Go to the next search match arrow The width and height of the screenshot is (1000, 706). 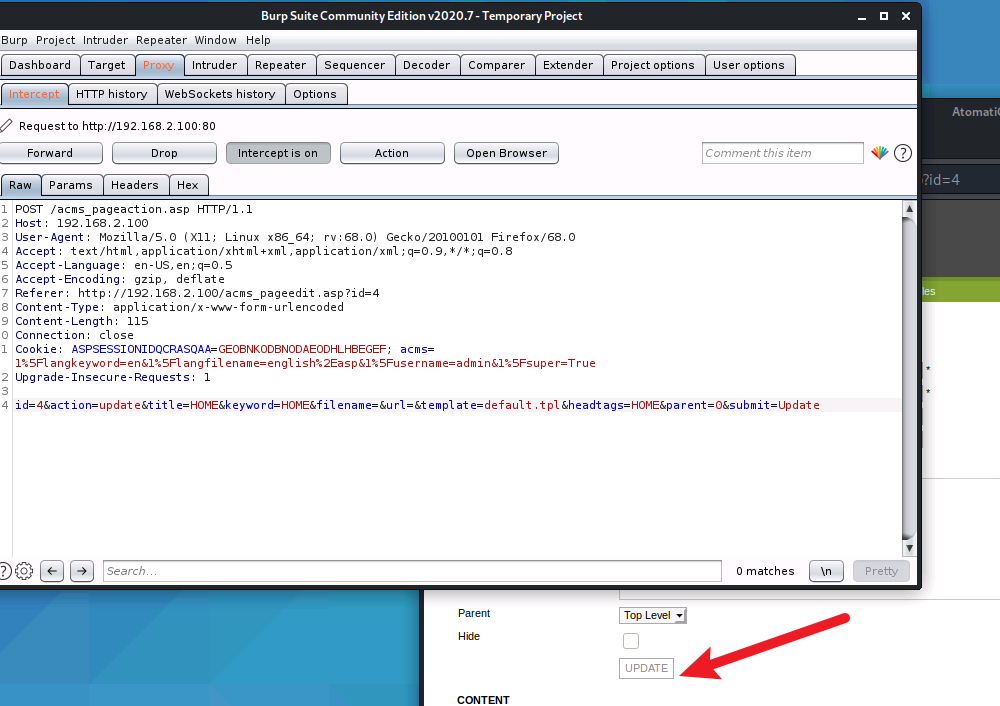pos(82,571)
